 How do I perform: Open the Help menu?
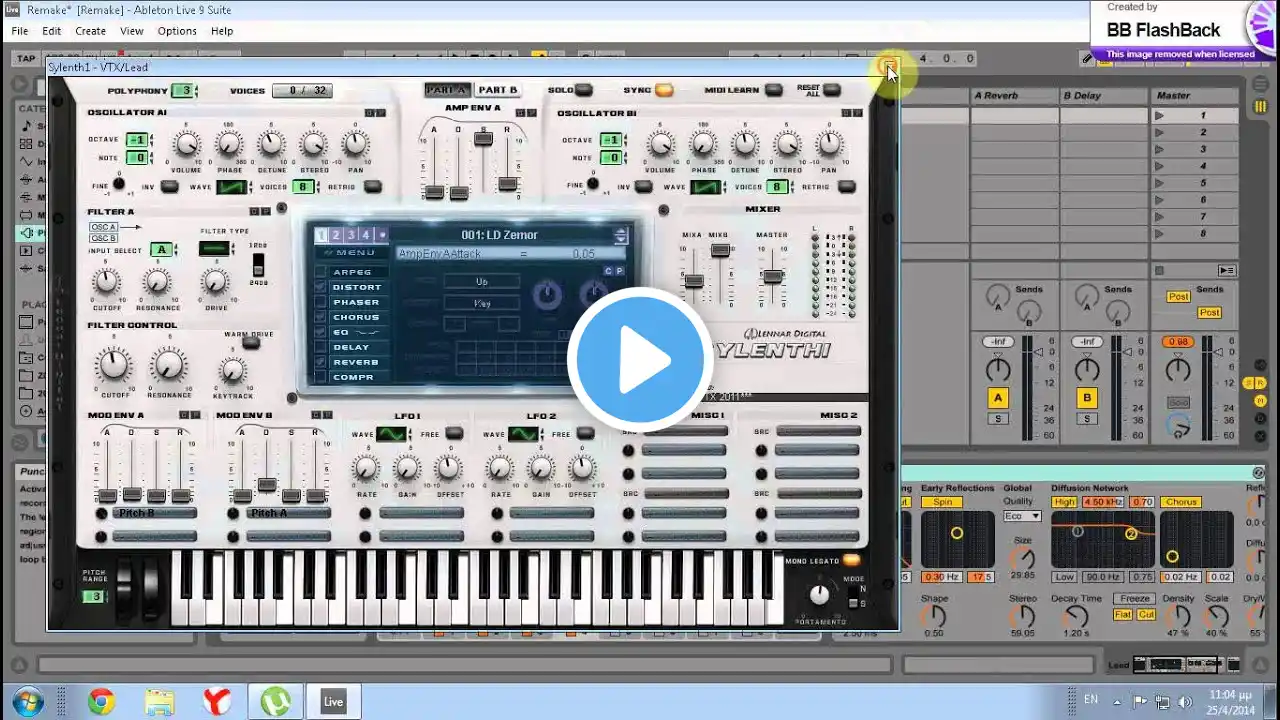coord(222,31)
